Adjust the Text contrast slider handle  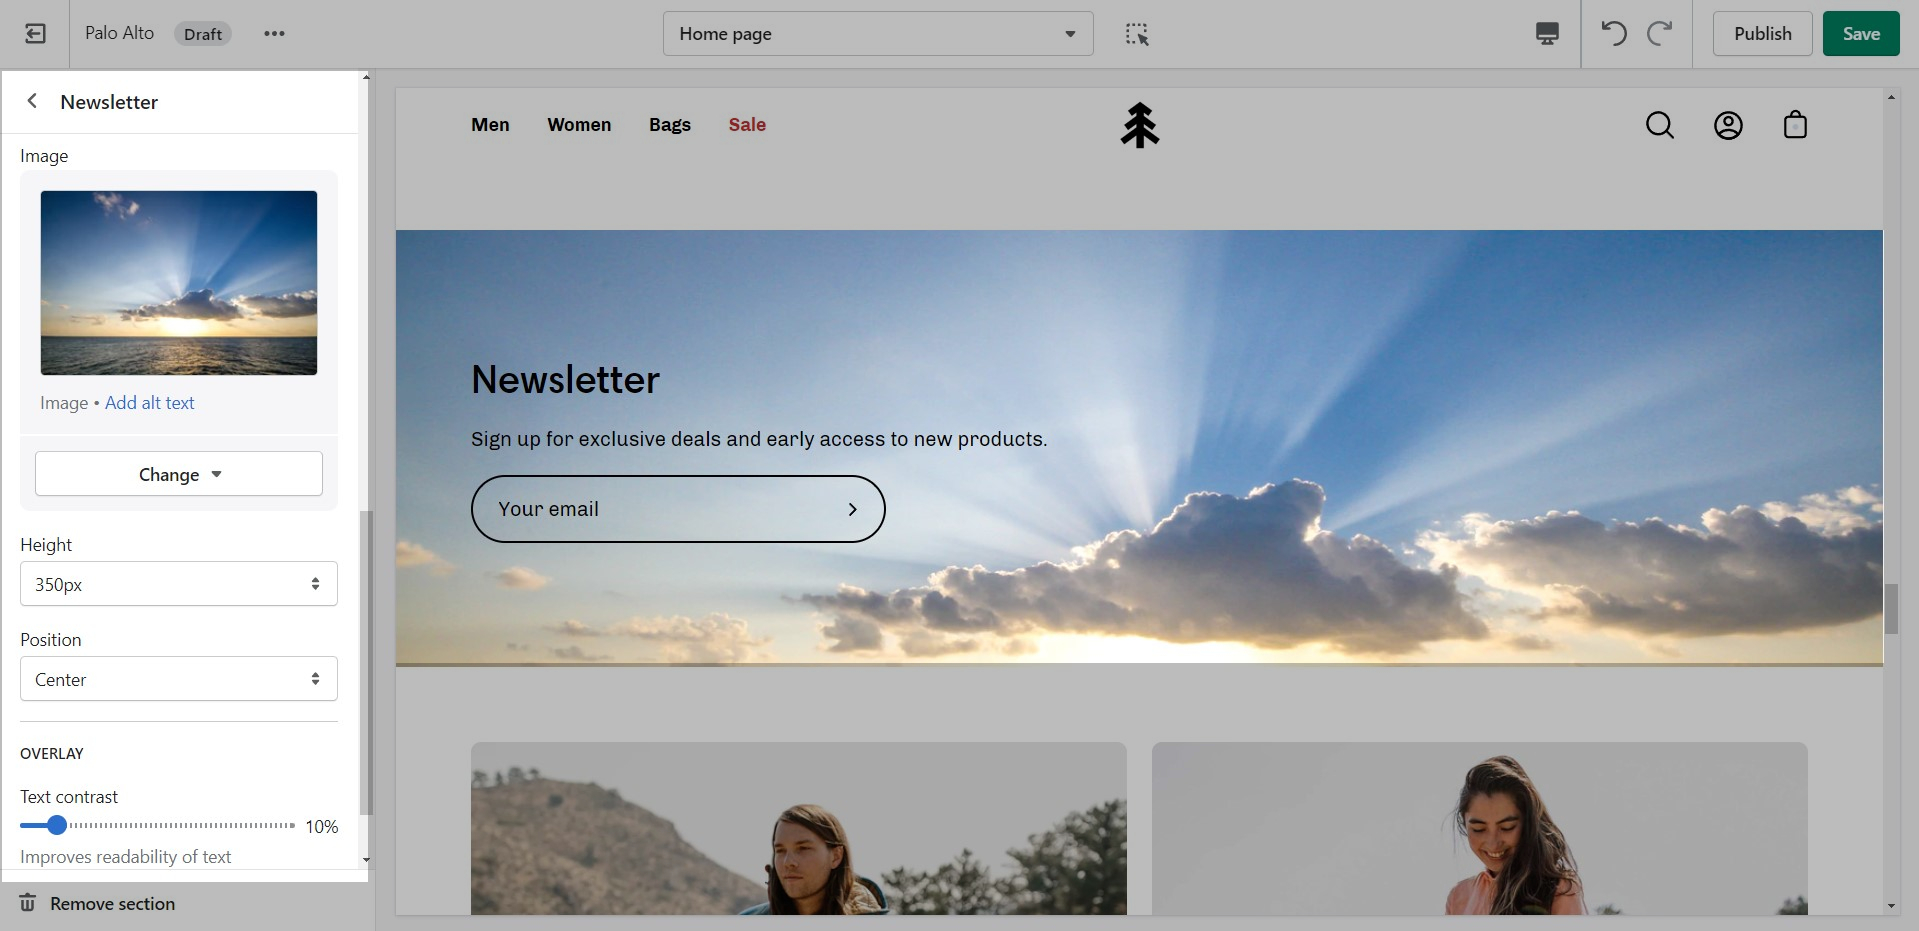57,825
